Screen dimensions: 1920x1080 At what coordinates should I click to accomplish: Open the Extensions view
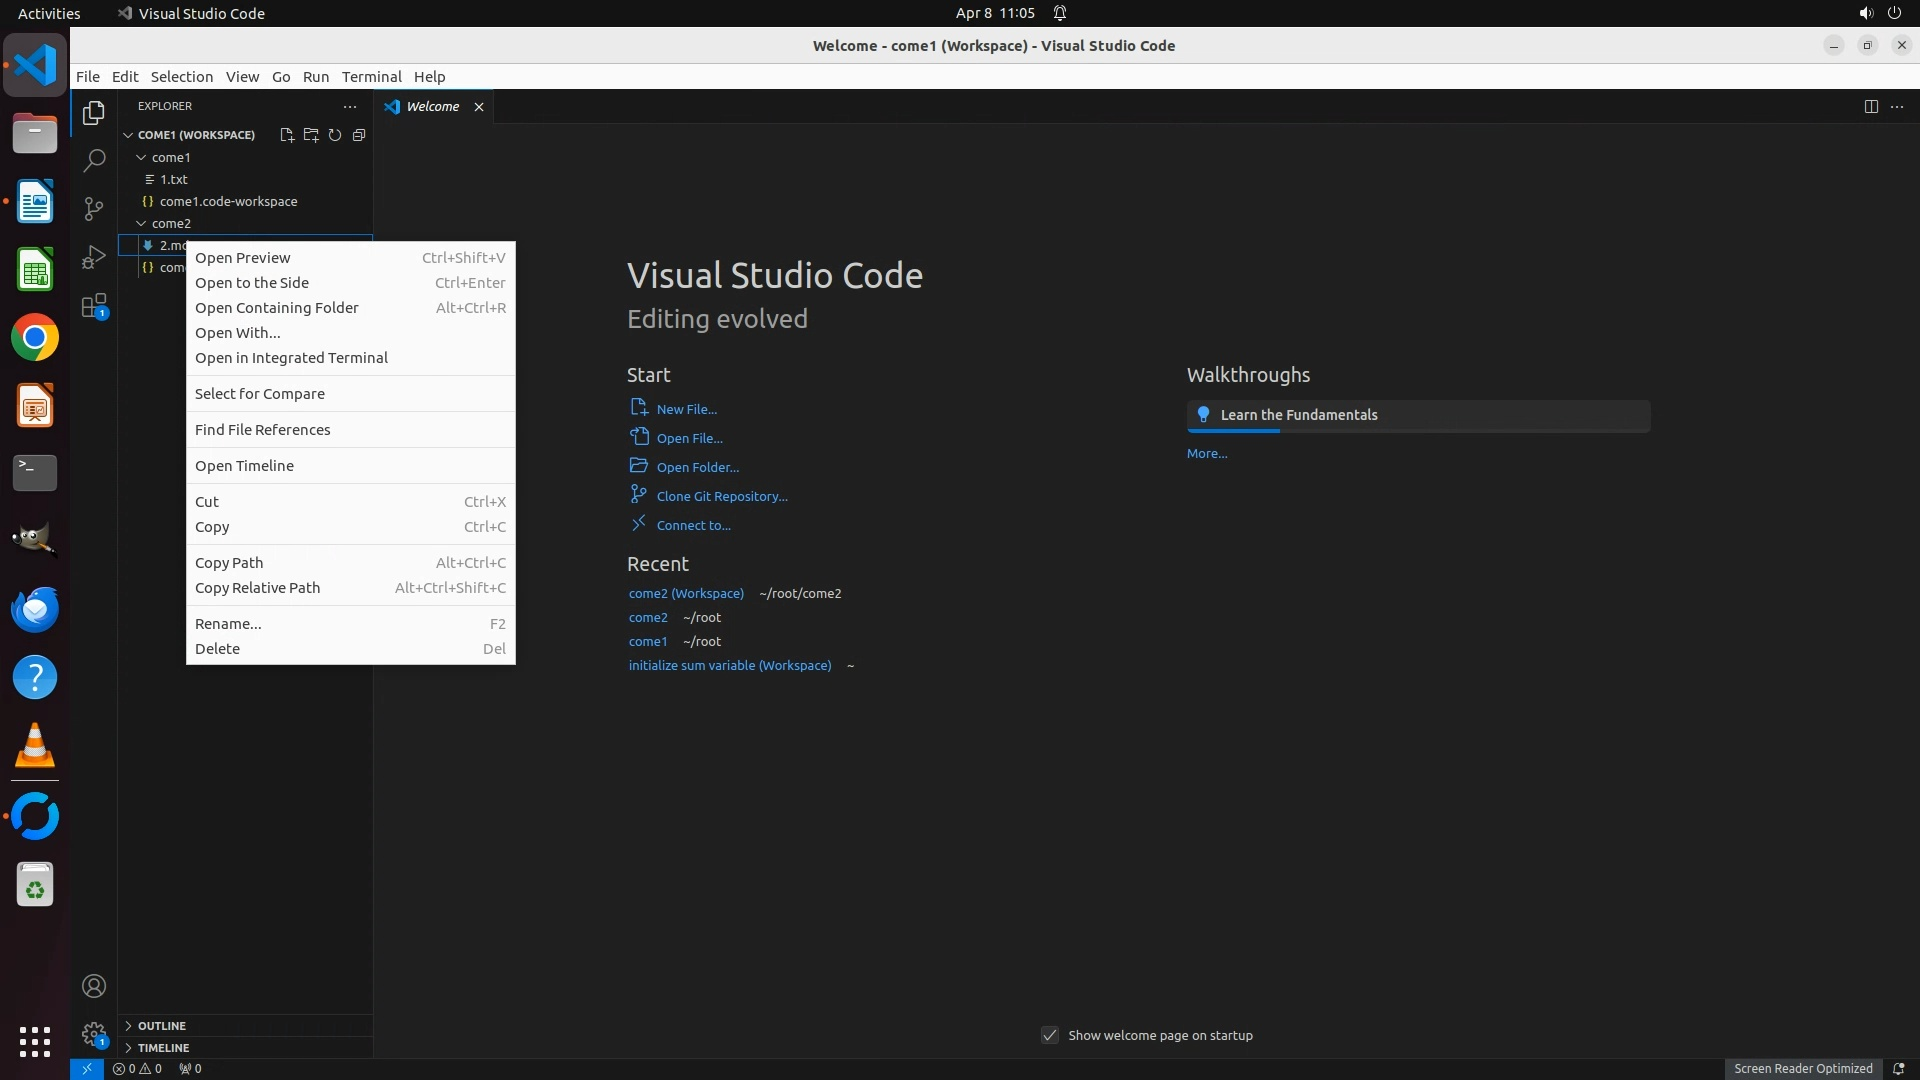[94, 306]
